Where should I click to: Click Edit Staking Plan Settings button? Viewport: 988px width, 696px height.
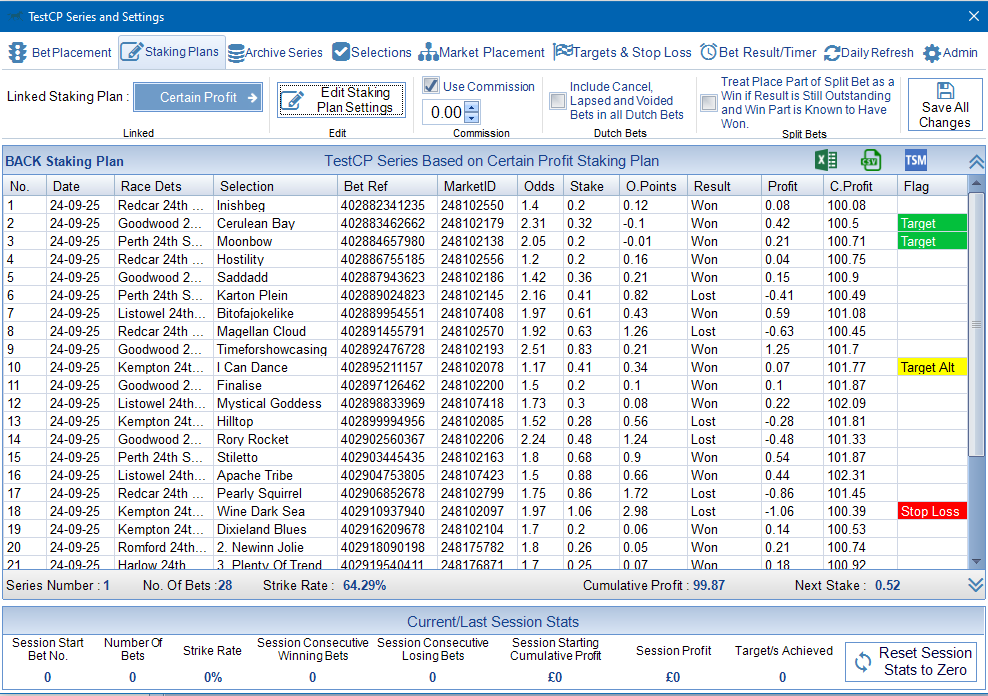point(342,100)
